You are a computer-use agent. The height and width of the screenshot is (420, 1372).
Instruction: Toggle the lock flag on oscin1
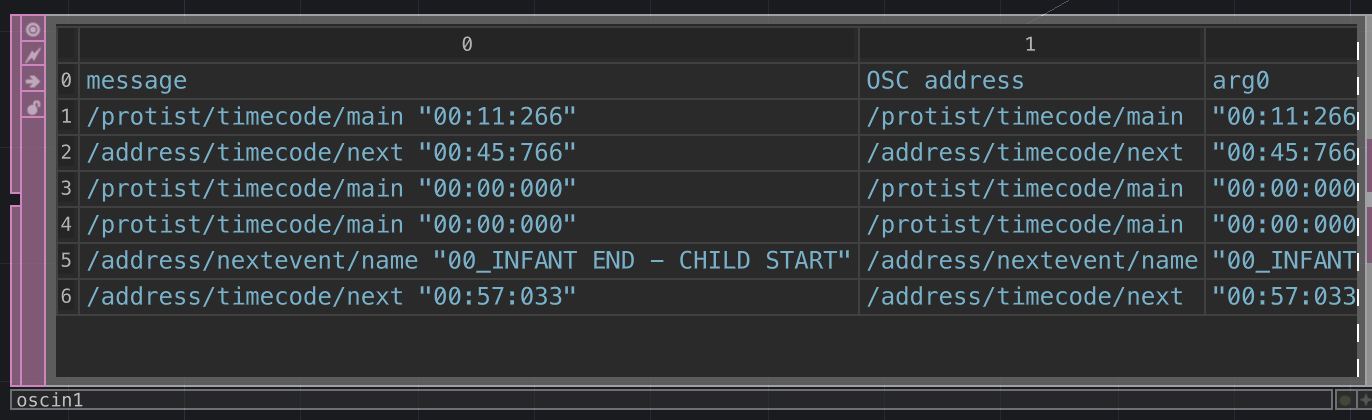[x=33, y=107]
